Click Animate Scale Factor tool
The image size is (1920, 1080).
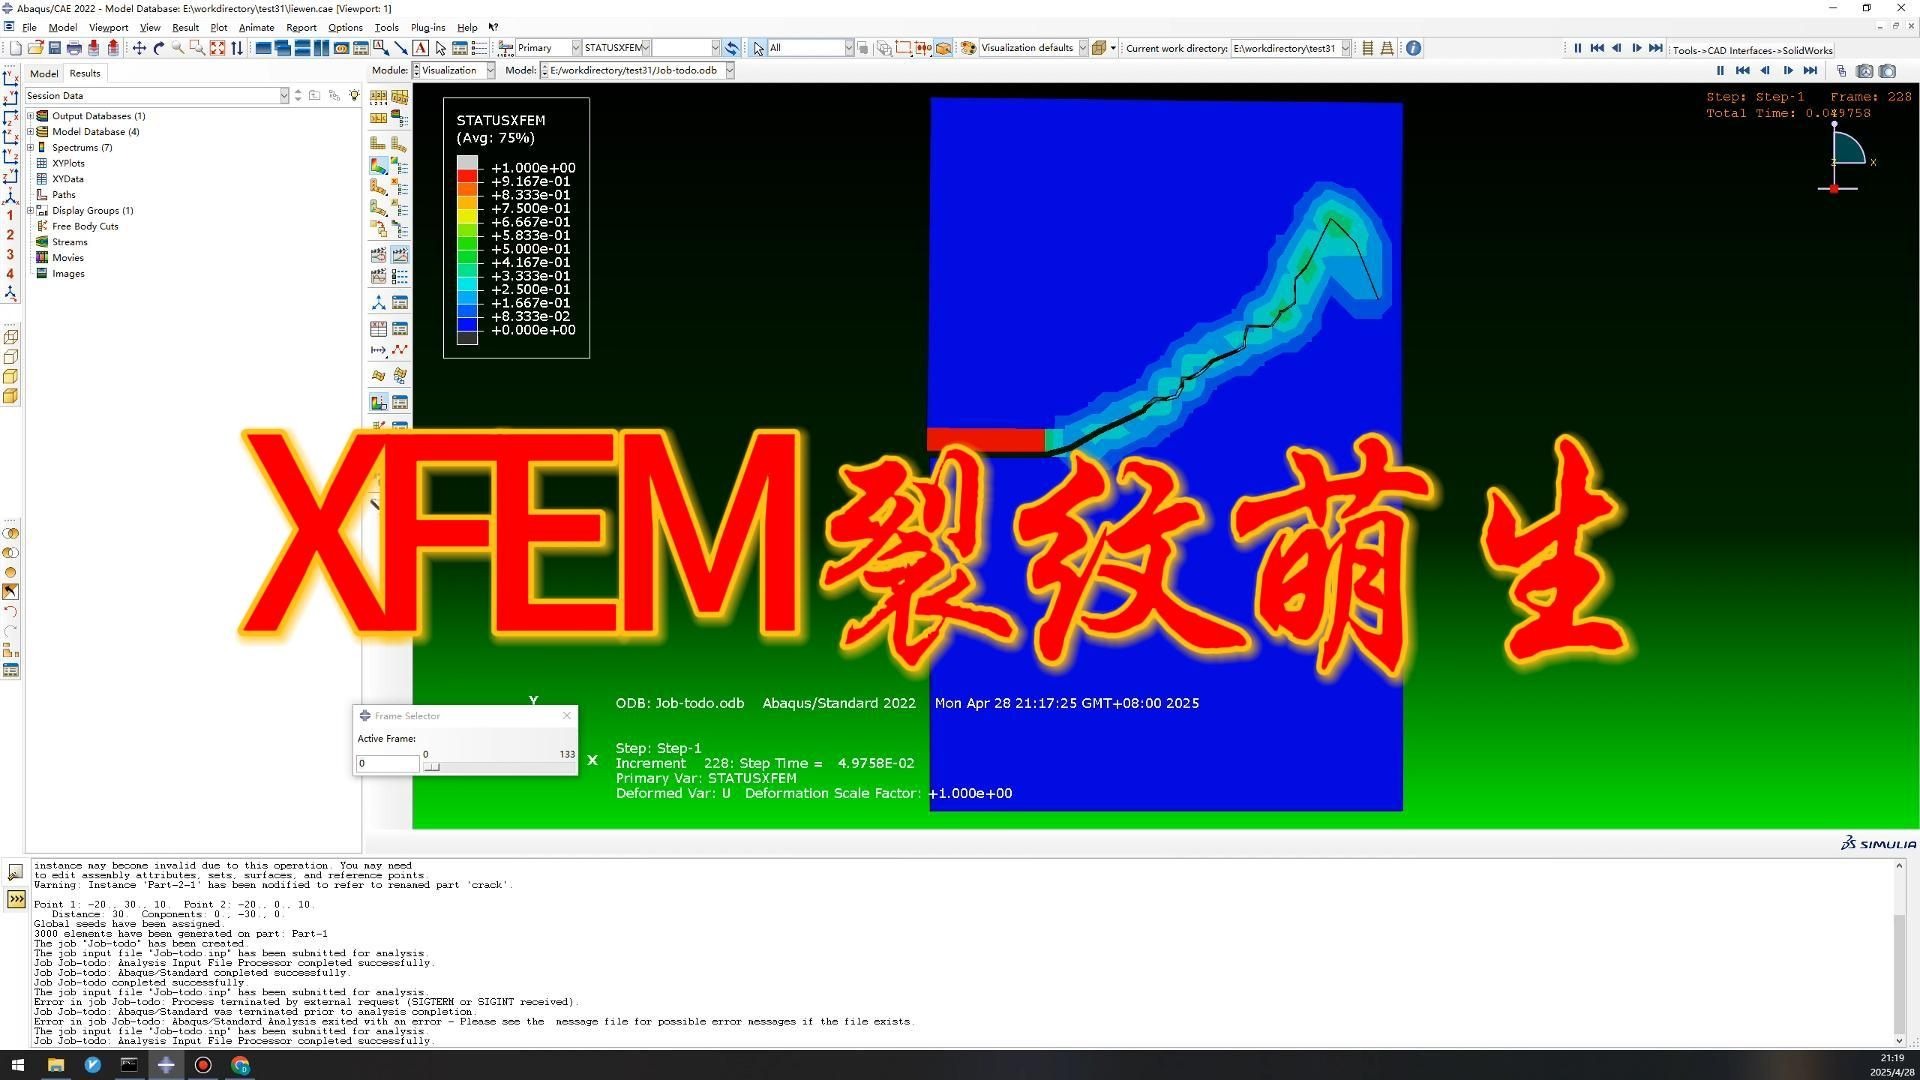[378, 255]
